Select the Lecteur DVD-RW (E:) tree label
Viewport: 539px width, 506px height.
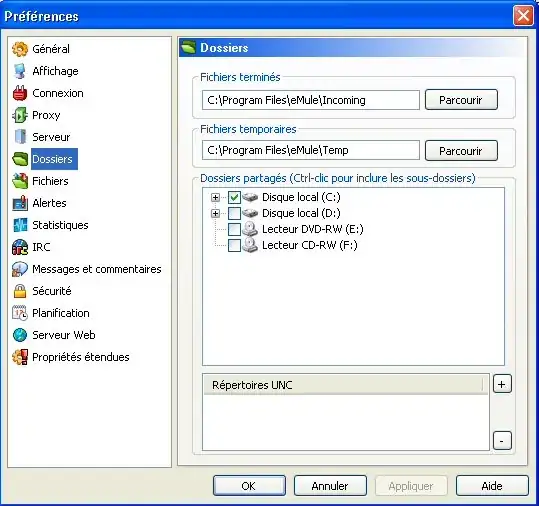pyautogui.click(x=312, y=229)
